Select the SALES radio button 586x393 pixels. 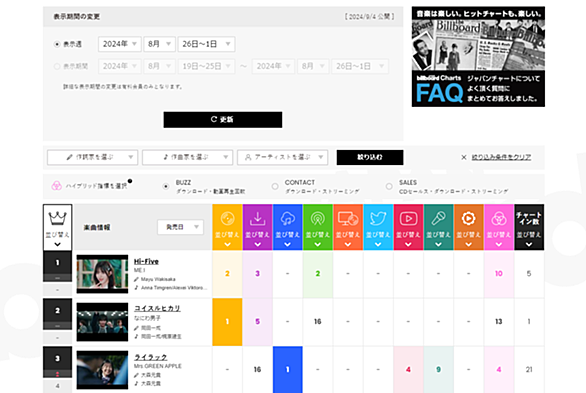(389, 186)
